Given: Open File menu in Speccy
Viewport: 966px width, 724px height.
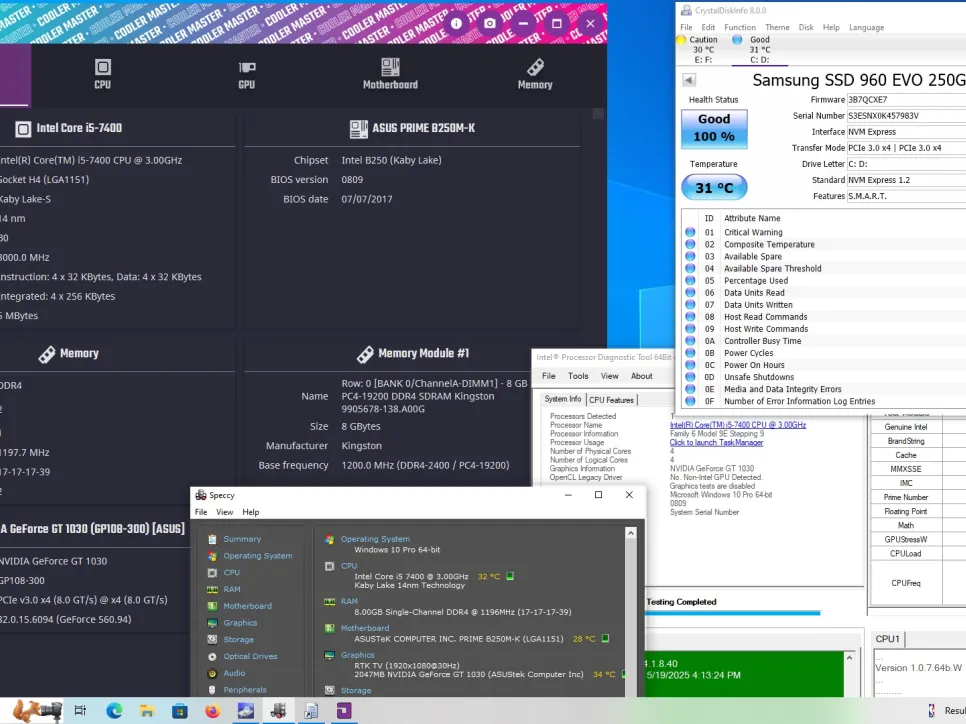Looking at the screenshot, I should tap(201, 512).
